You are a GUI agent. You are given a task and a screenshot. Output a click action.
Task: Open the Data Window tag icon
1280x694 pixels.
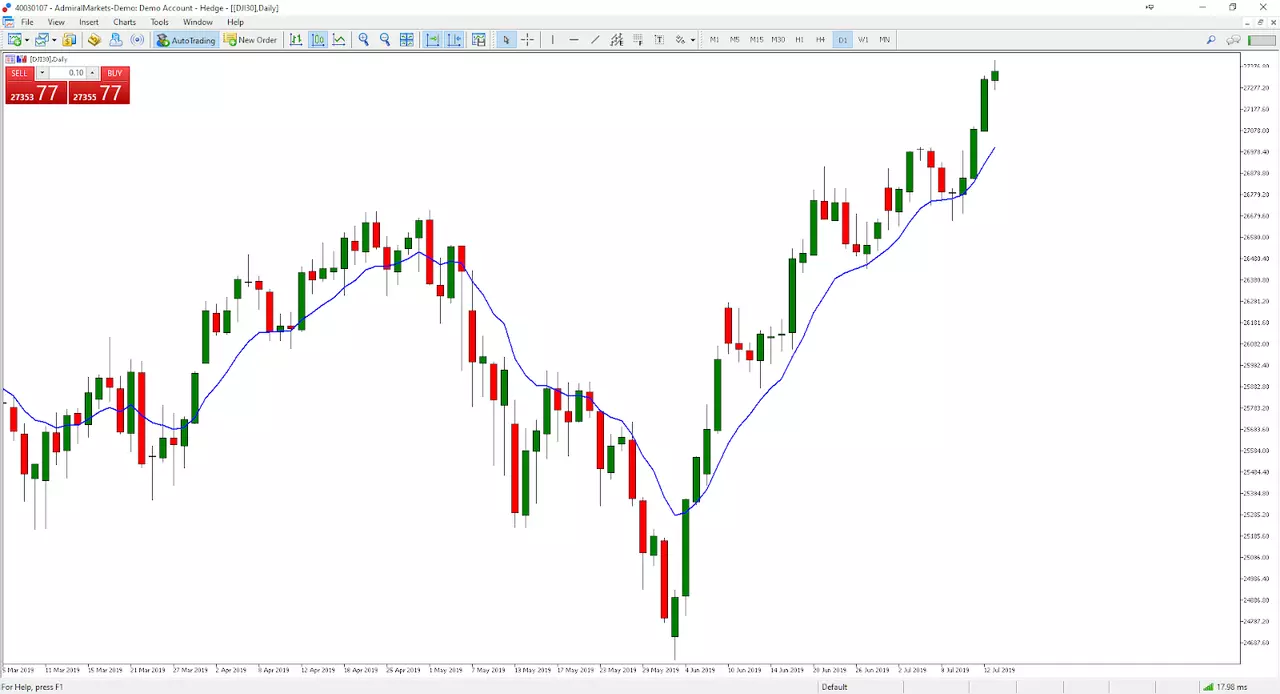[94, 40]
